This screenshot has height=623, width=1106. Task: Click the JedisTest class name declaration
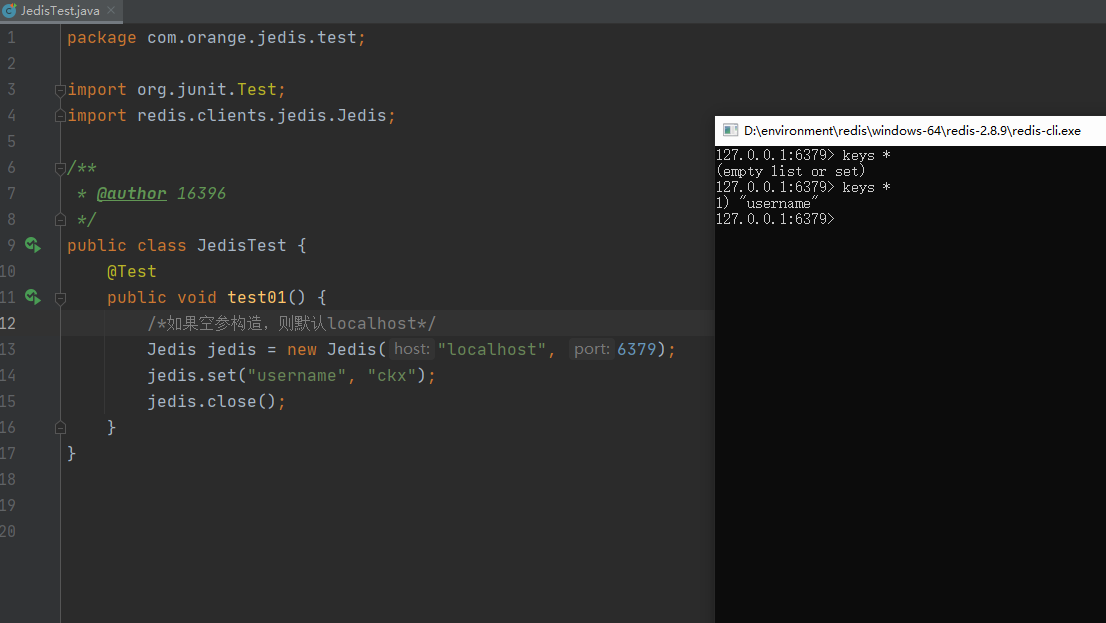pos(241,246)
